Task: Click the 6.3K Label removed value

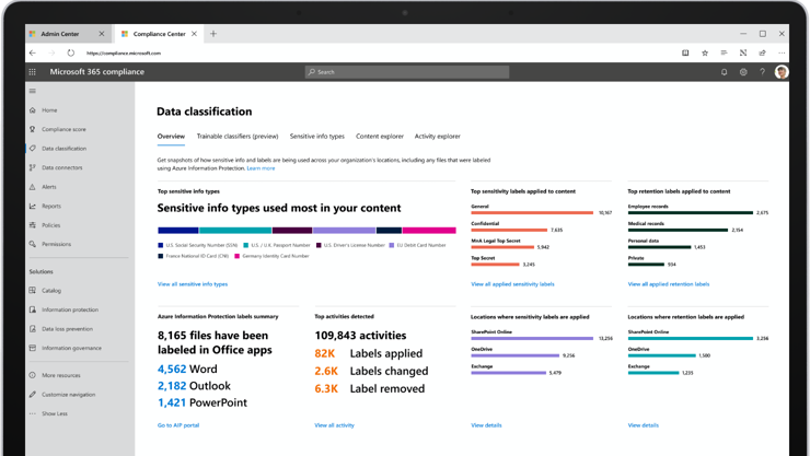Action: [326, 389]
